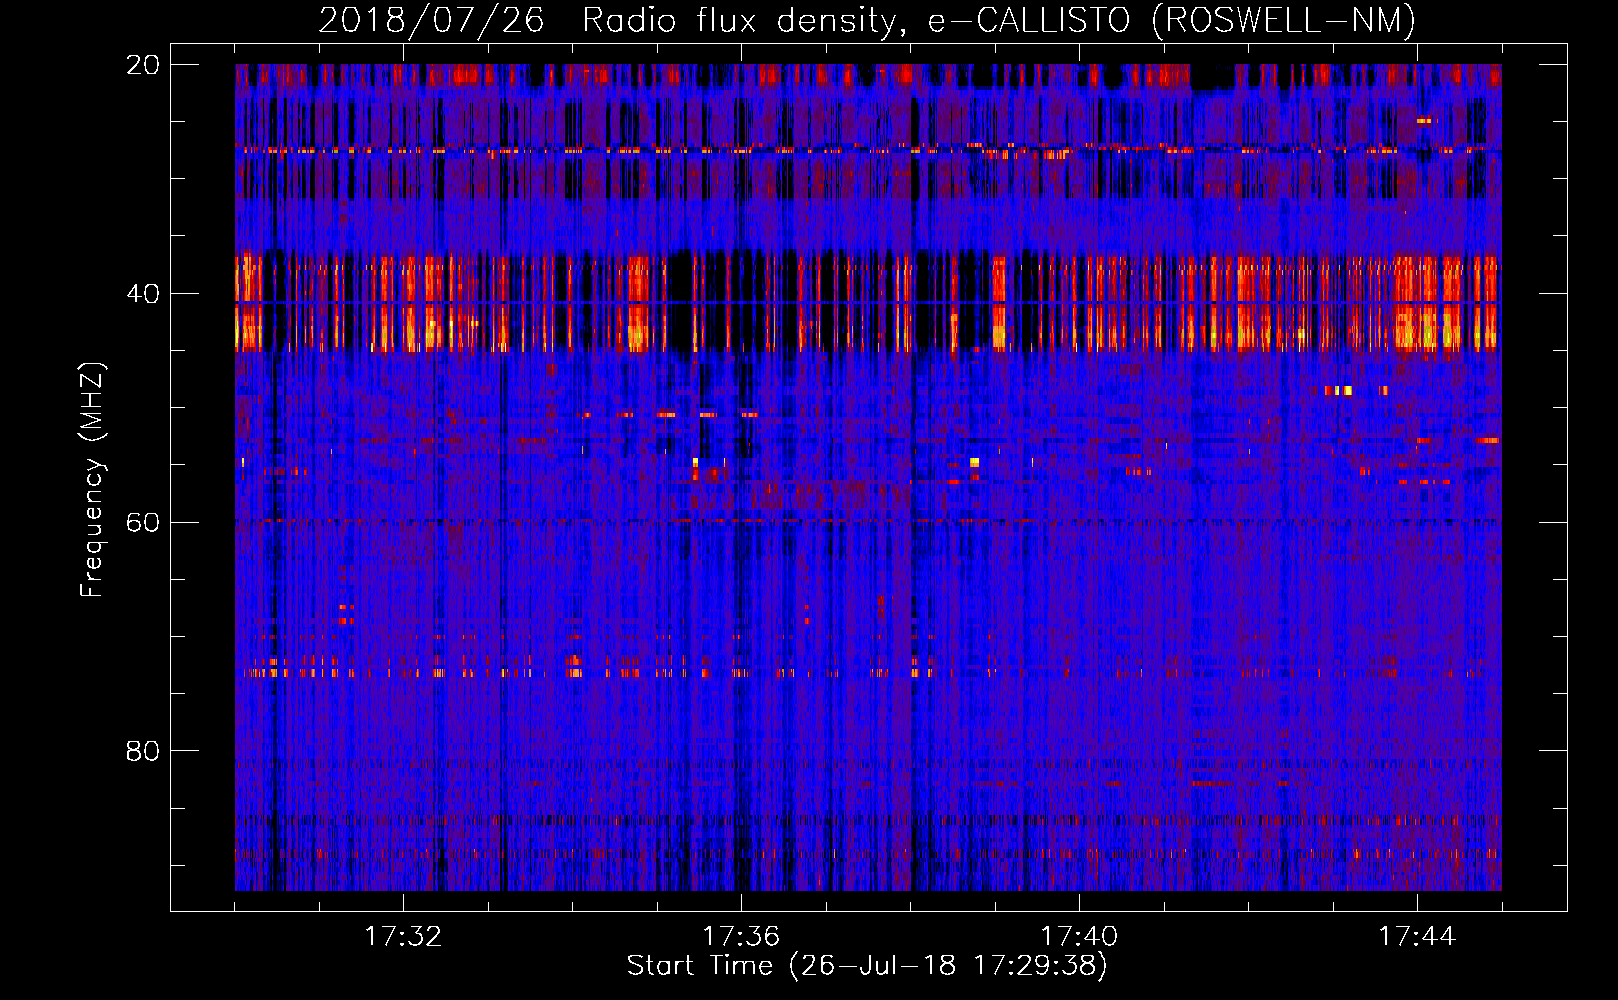Click the '17:44' time tick label

(x=1417, y=937)
